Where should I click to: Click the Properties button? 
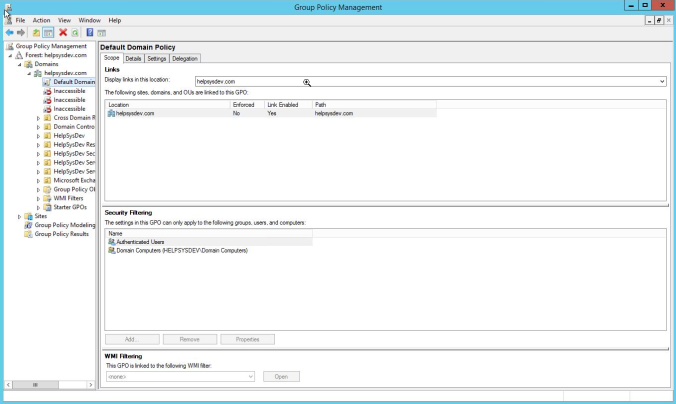point(247,339)
